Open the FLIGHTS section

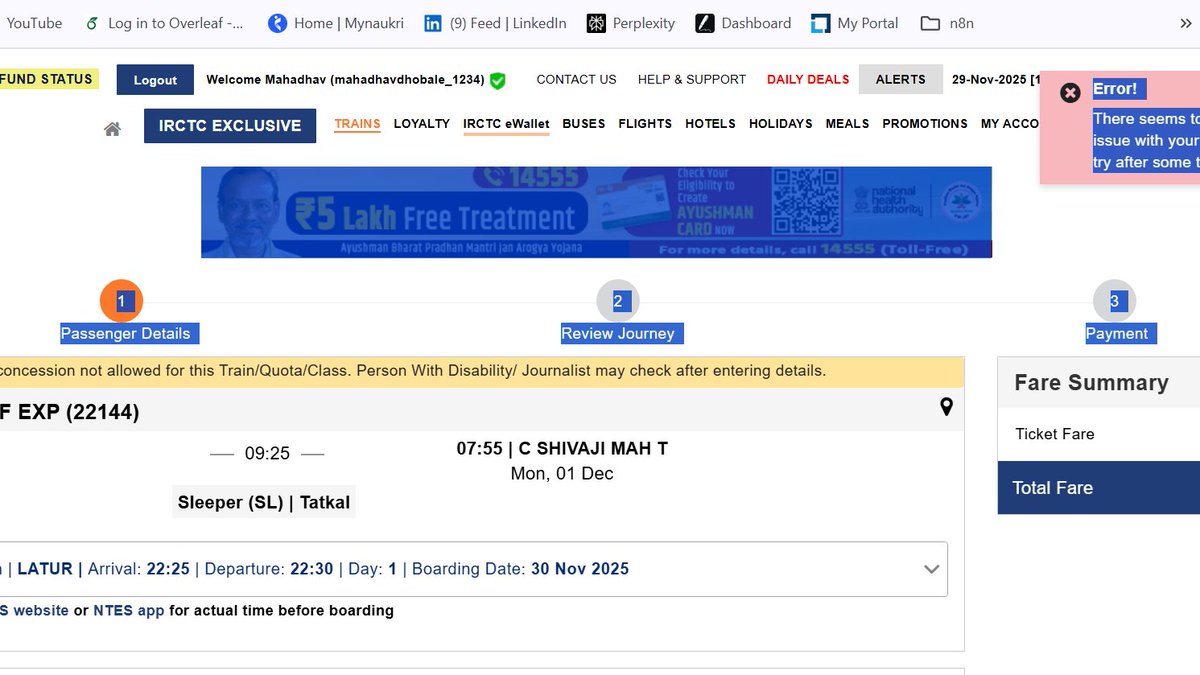pos(645,123)
